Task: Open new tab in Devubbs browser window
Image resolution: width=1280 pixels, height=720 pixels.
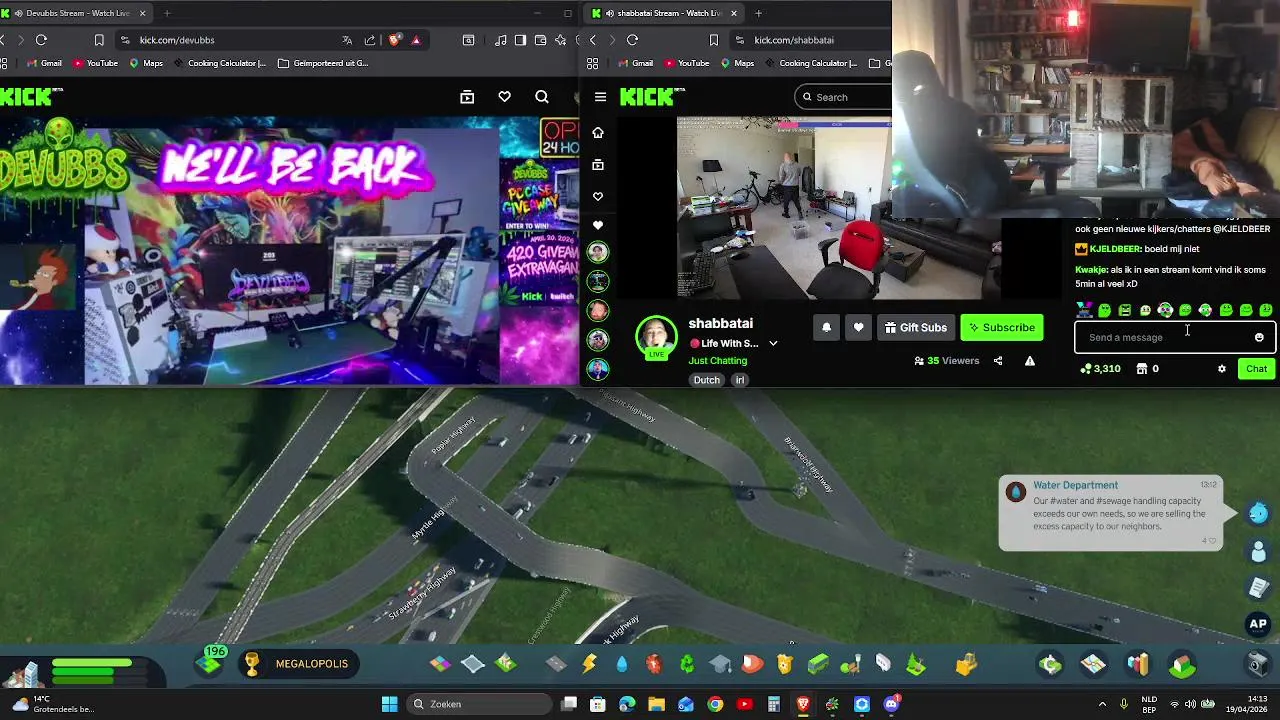Action: point(167,13)
